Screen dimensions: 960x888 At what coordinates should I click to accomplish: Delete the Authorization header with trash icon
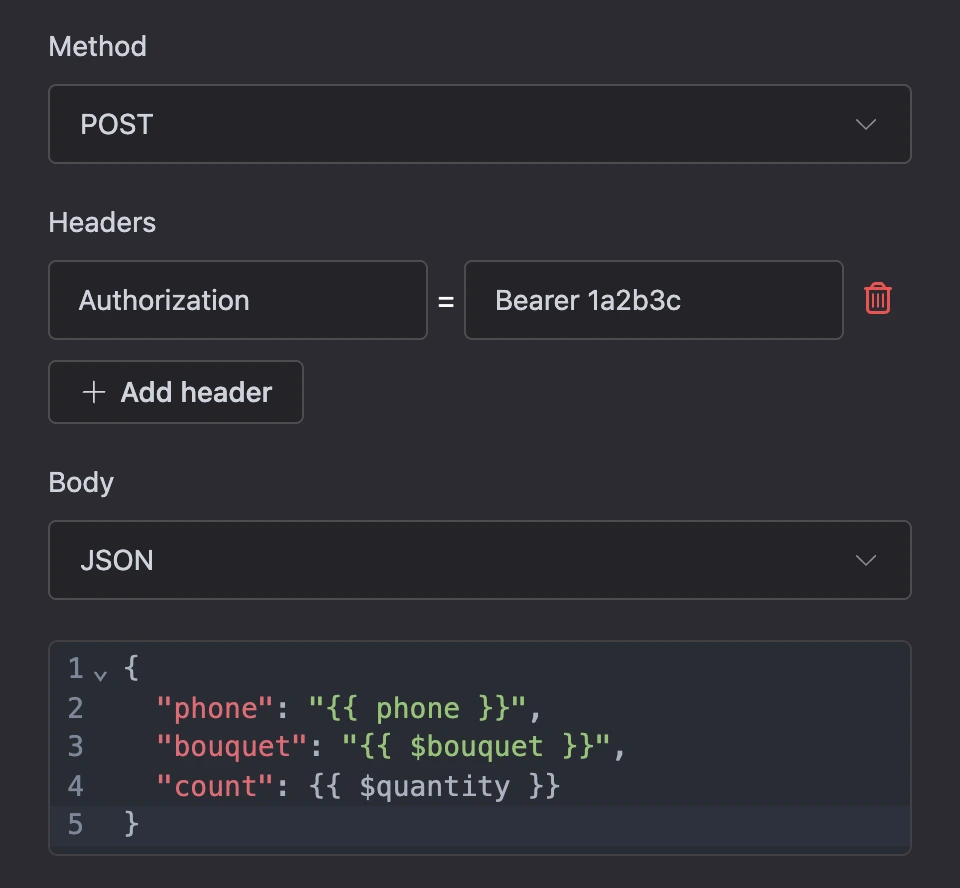(877, 299)
